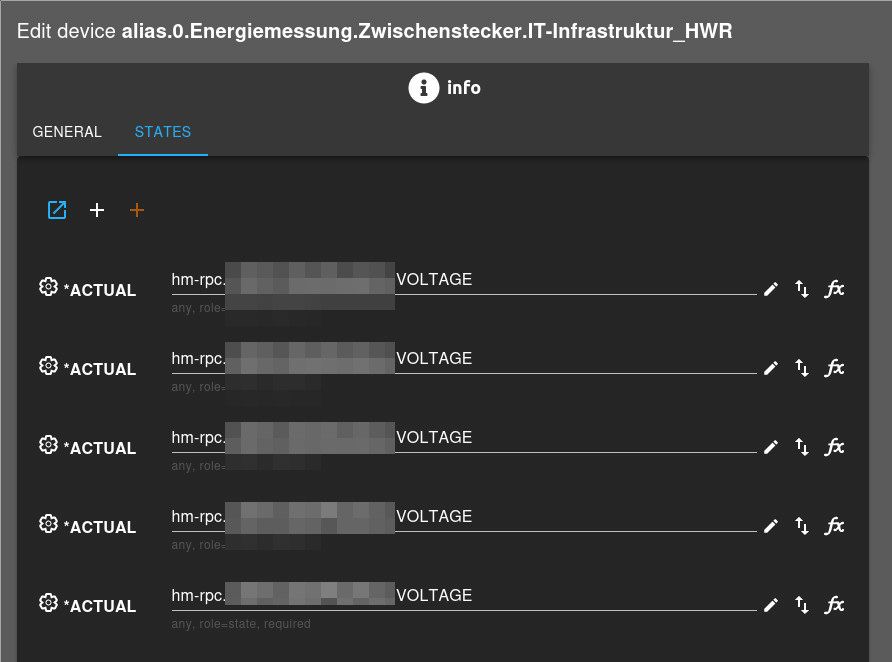Open fx function editor for second state
892x662 pixels.
click(835, 368)
